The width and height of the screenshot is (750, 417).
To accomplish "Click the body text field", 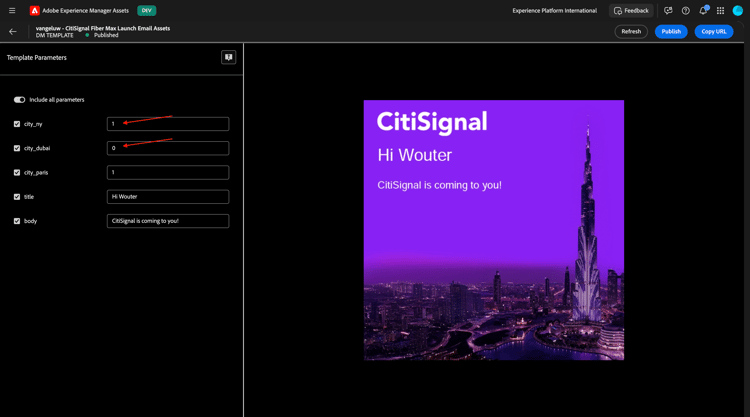I will coord(168,221).
